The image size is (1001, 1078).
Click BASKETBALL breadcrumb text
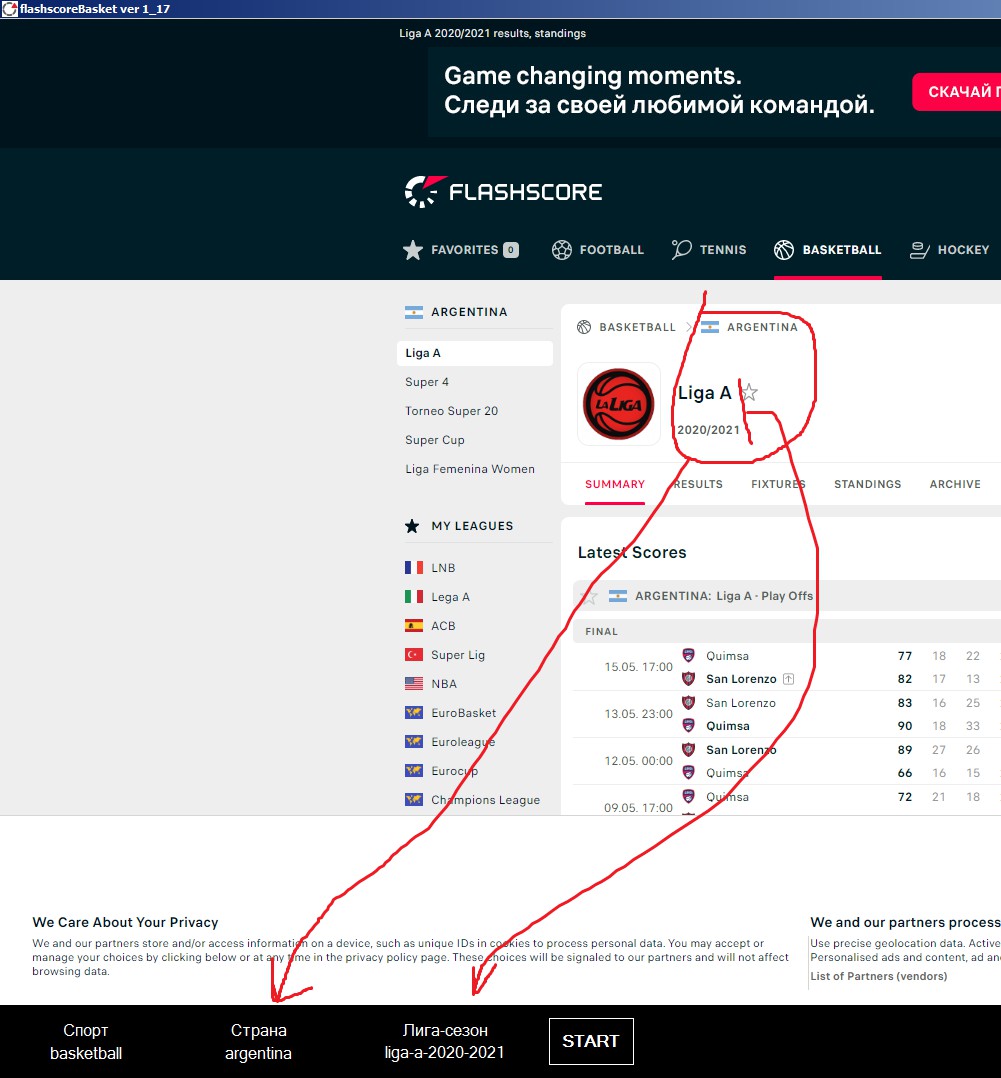(x=637, y=327)
